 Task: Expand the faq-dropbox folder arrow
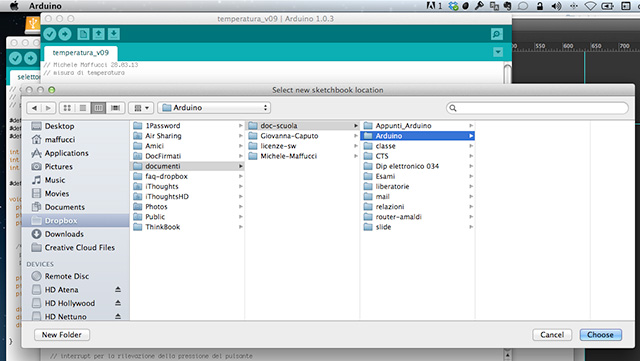click(241, 176)
